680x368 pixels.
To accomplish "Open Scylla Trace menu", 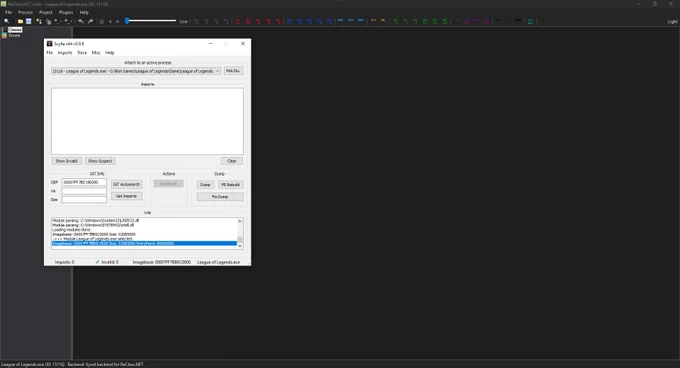I will (x=82, y=52).
